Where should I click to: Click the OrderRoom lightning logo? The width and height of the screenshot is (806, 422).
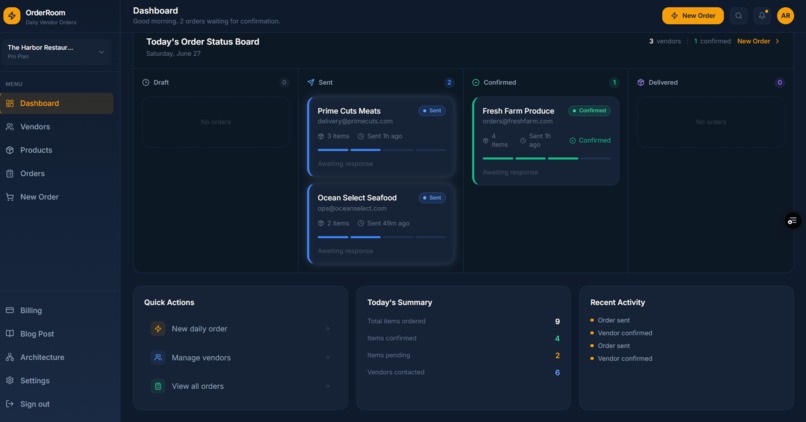(12, 16)
